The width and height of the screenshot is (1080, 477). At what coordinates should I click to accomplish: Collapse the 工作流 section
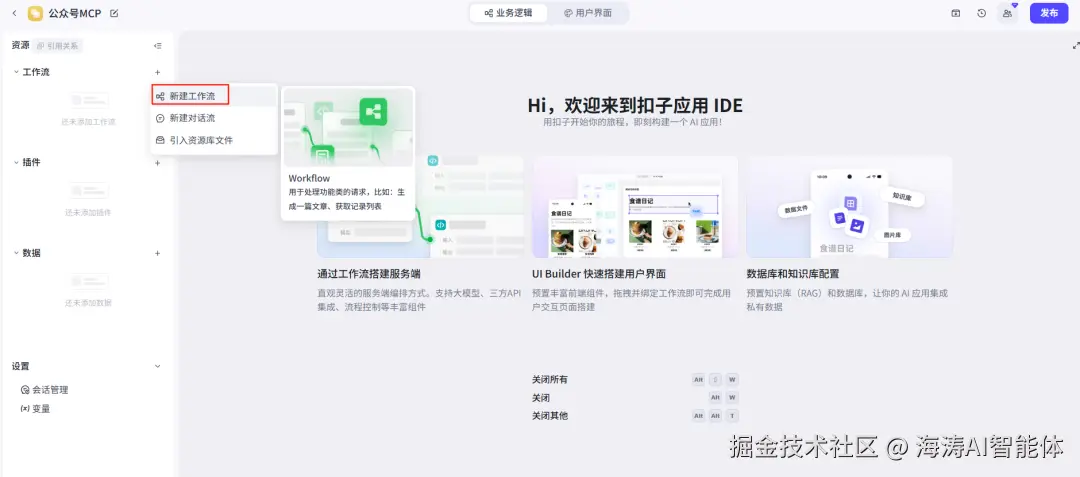(x=17, y=72)
